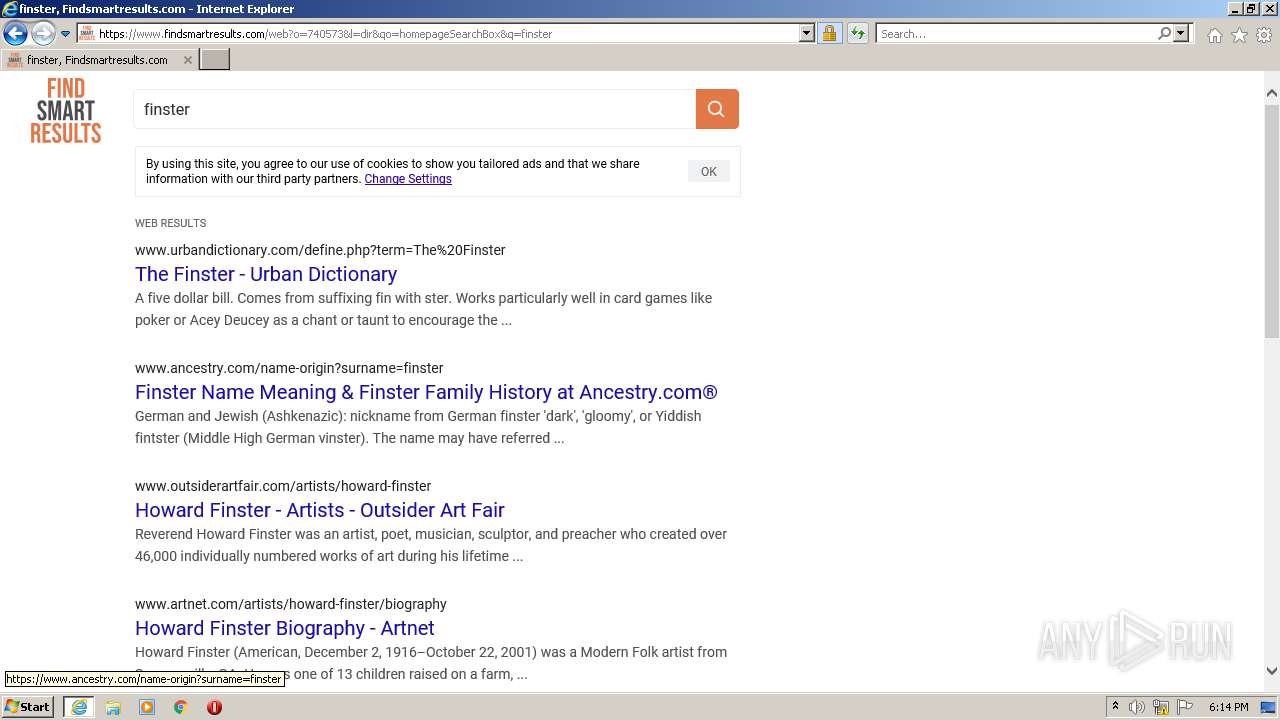Open the Change Settings link
1280x720 pixels.
coord(408,179)
